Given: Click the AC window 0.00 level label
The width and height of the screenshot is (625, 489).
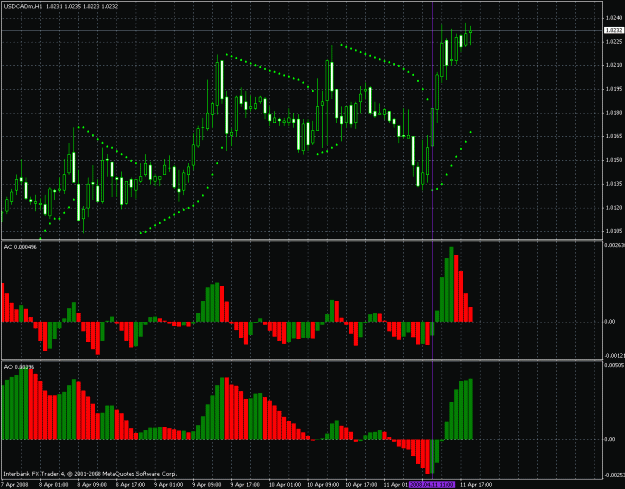Looking at the screenshot, I should (610, 322).
